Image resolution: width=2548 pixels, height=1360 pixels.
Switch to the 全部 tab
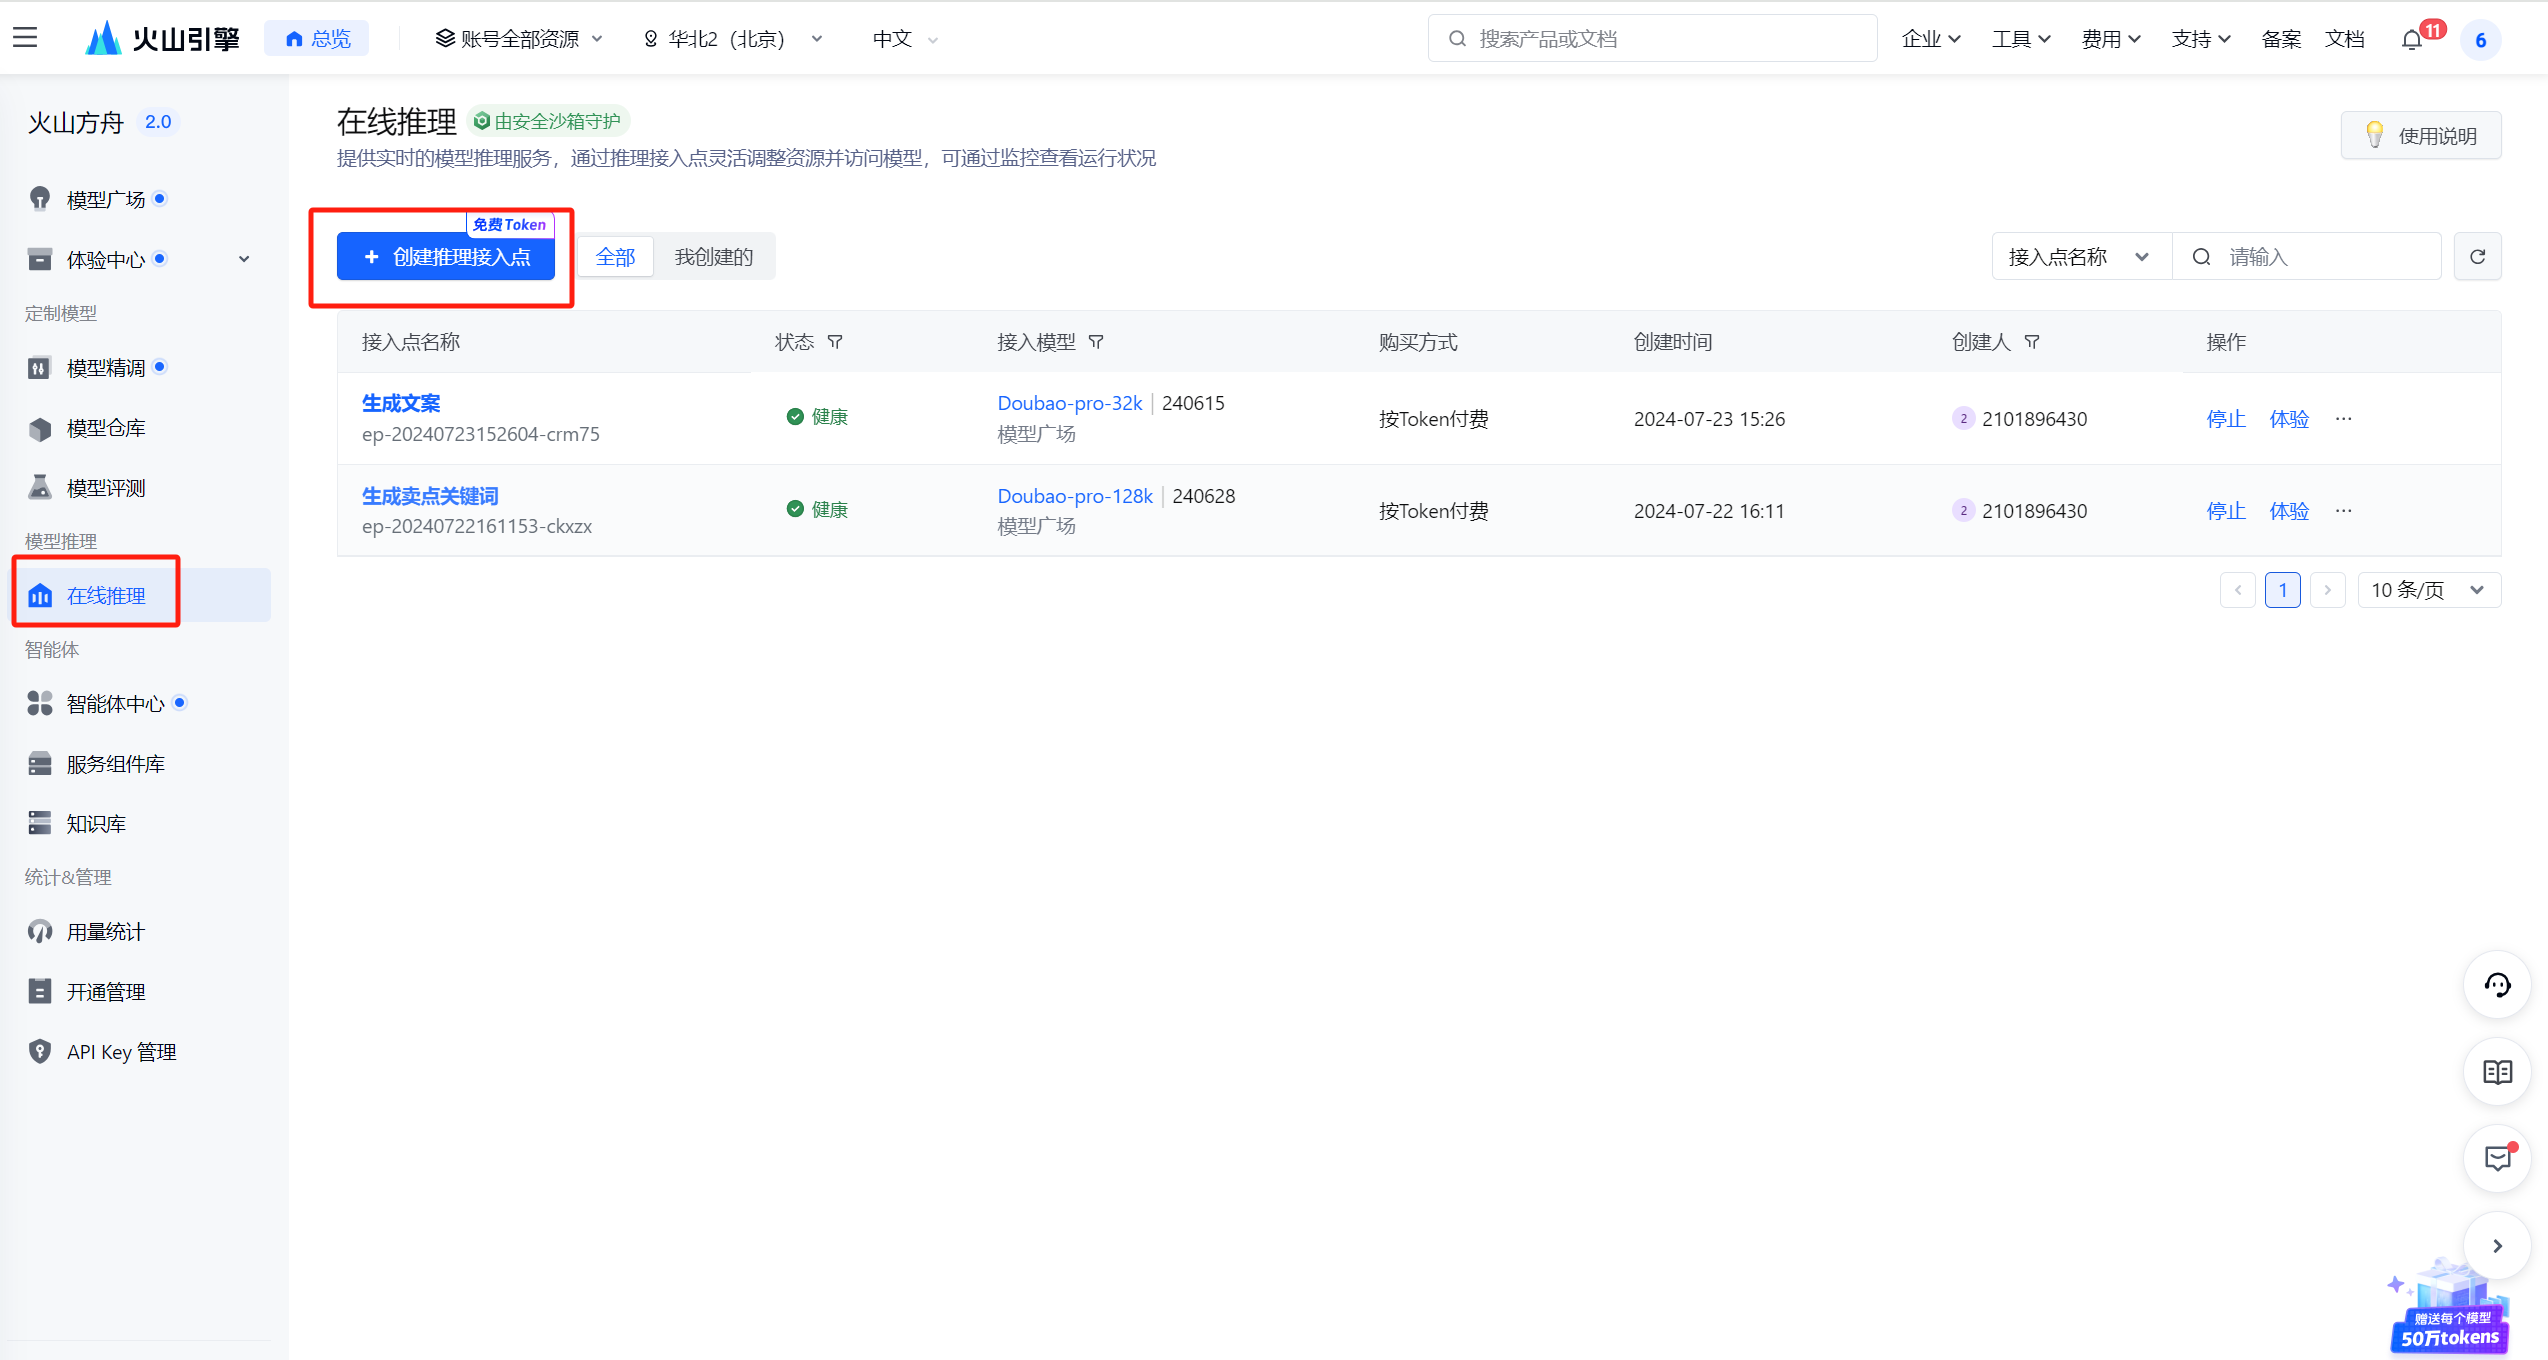[x=616, y=257]
